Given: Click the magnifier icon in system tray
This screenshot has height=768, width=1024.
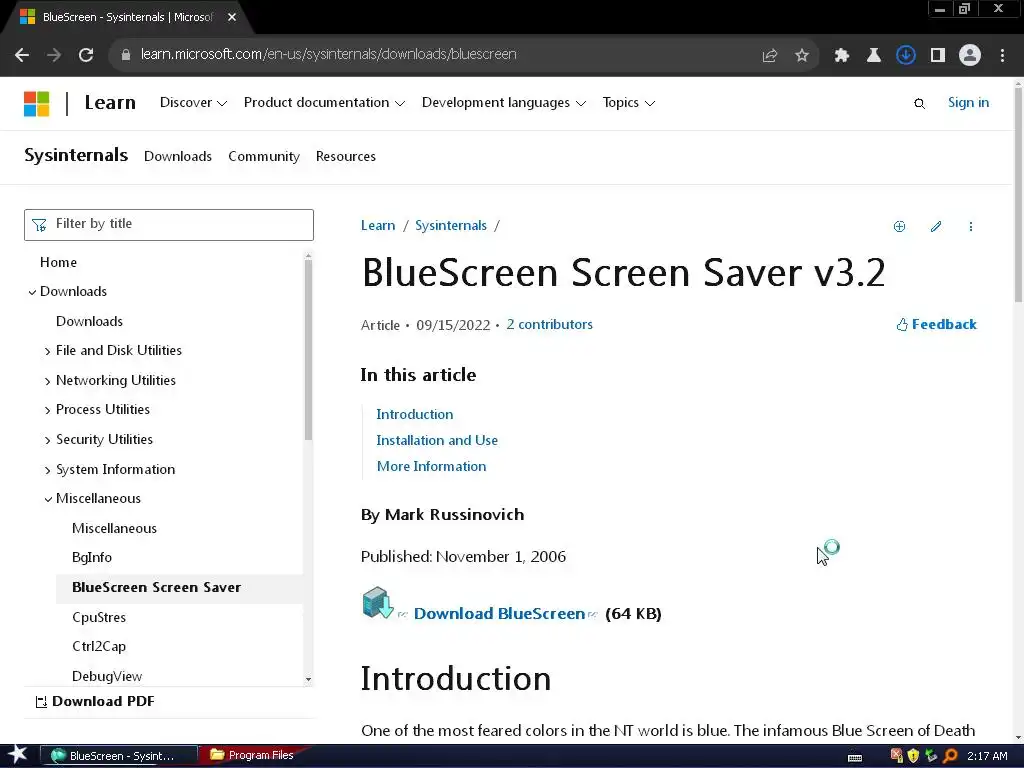Looking at the screenshot, I should pyautogui.click(x=950, y=756).
